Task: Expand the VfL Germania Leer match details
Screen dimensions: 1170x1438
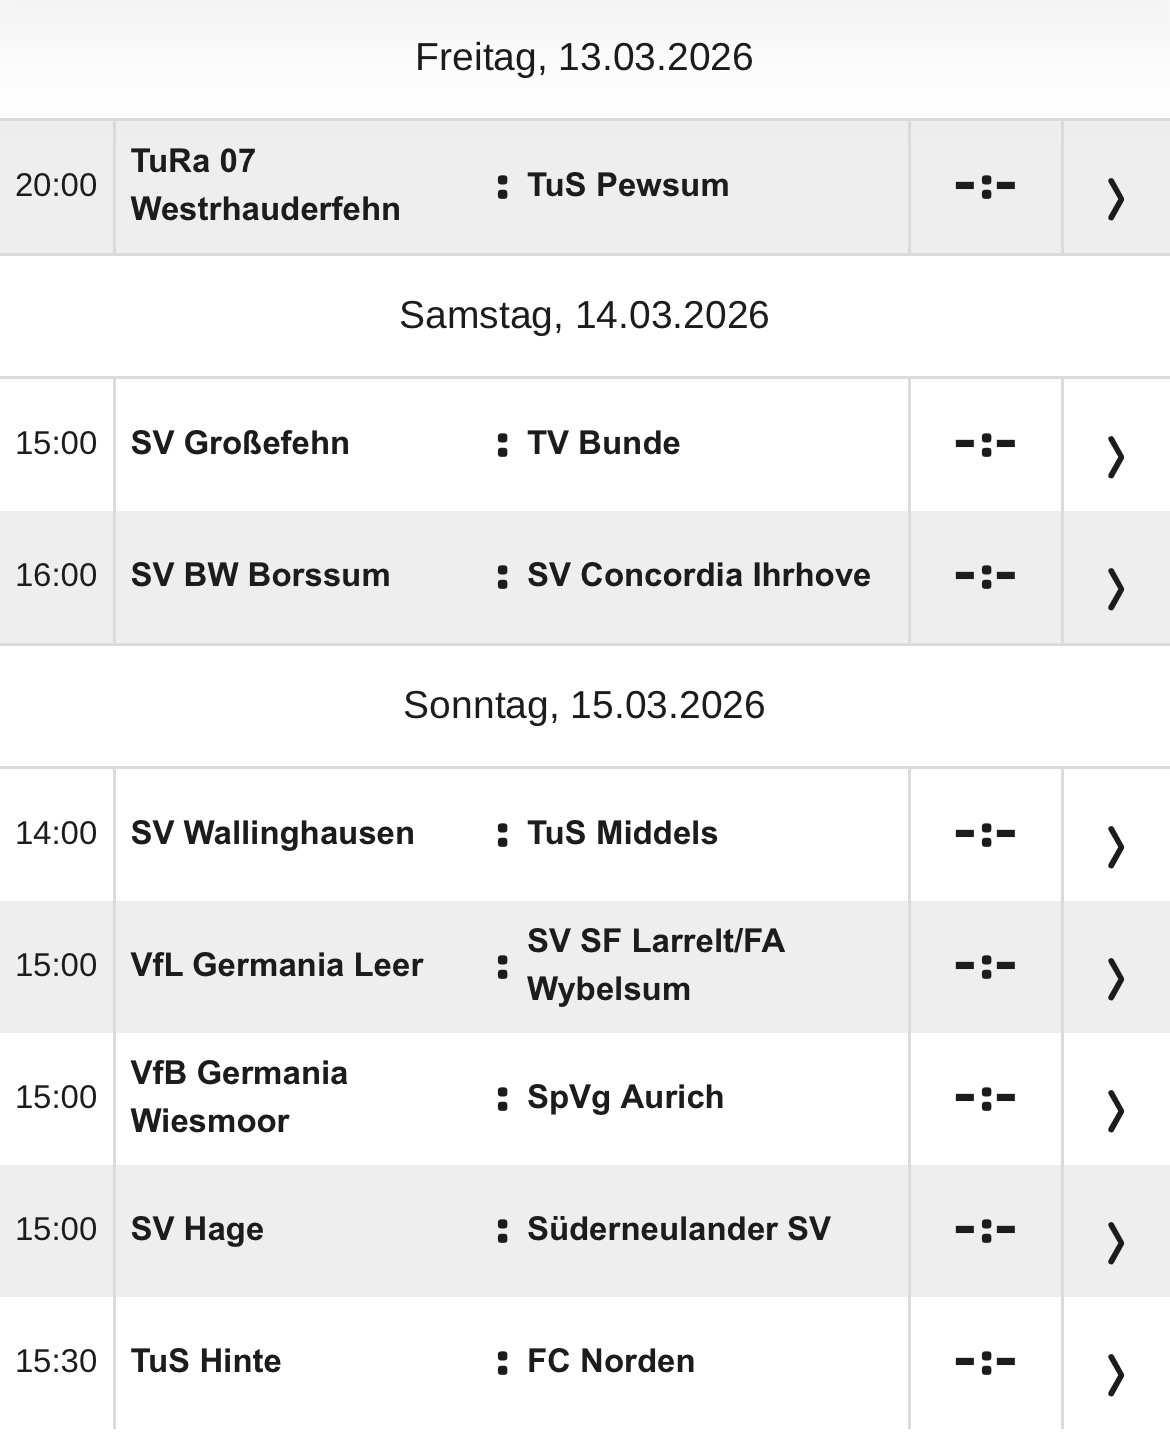Action: (1114, 965)
